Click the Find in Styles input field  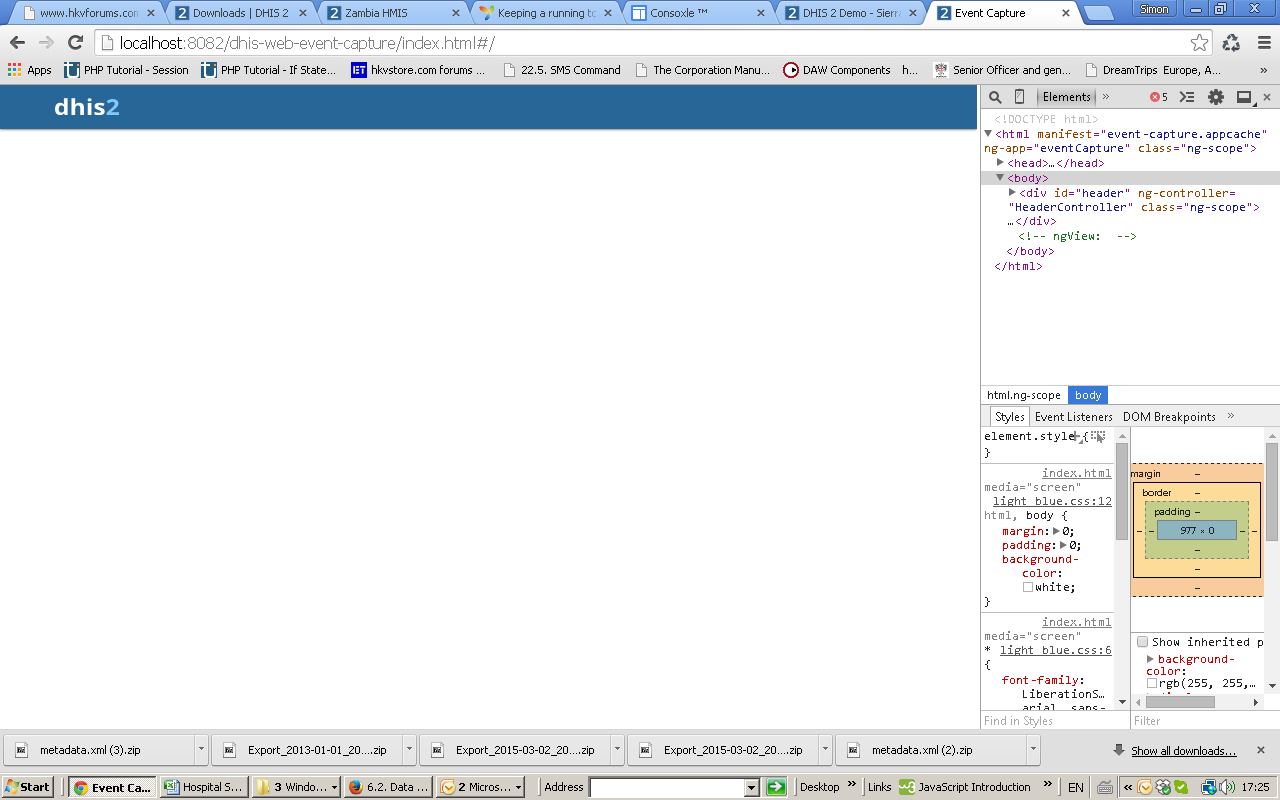pyautogui.click(x=1054, y=721)
